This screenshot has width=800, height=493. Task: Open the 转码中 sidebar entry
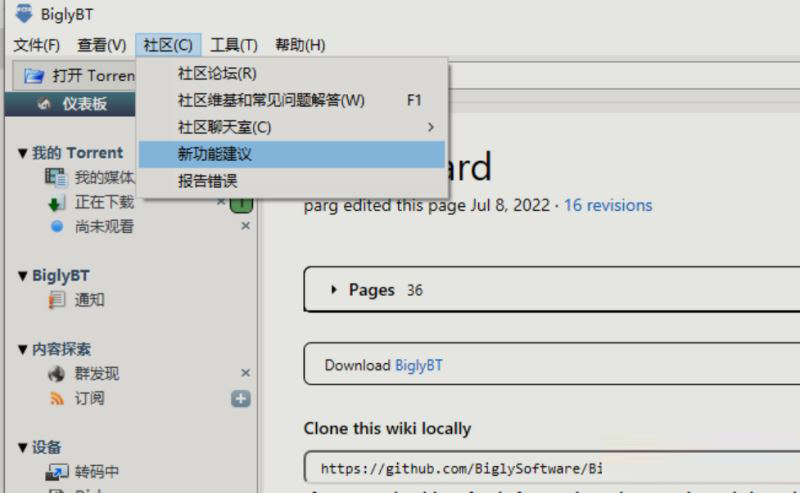pos(97,472)
